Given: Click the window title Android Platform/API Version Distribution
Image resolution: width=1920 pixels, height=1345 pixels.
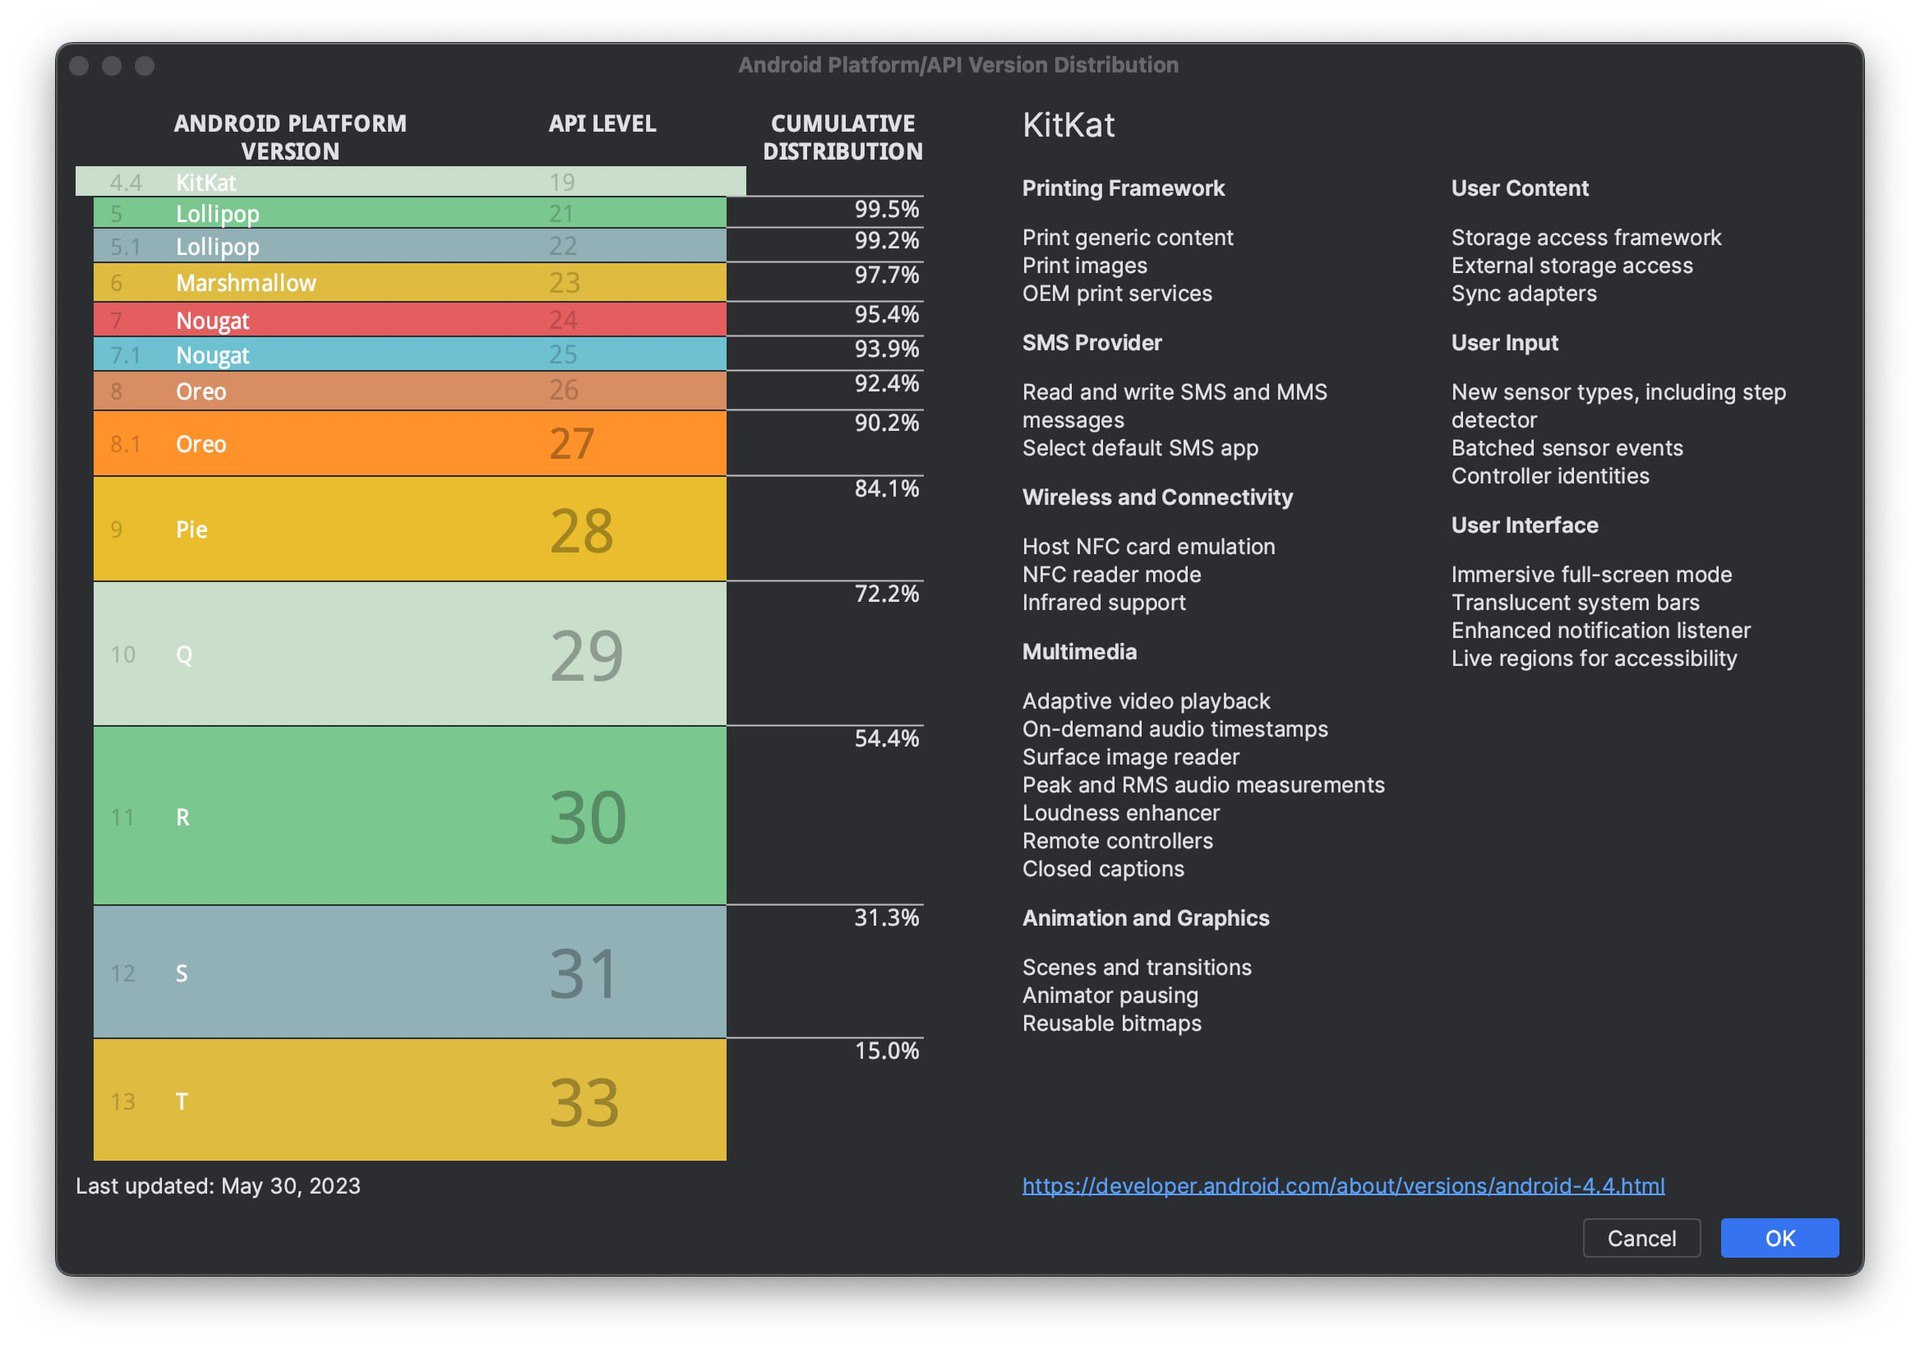Looking at the screenshot, I should (958, 65).
